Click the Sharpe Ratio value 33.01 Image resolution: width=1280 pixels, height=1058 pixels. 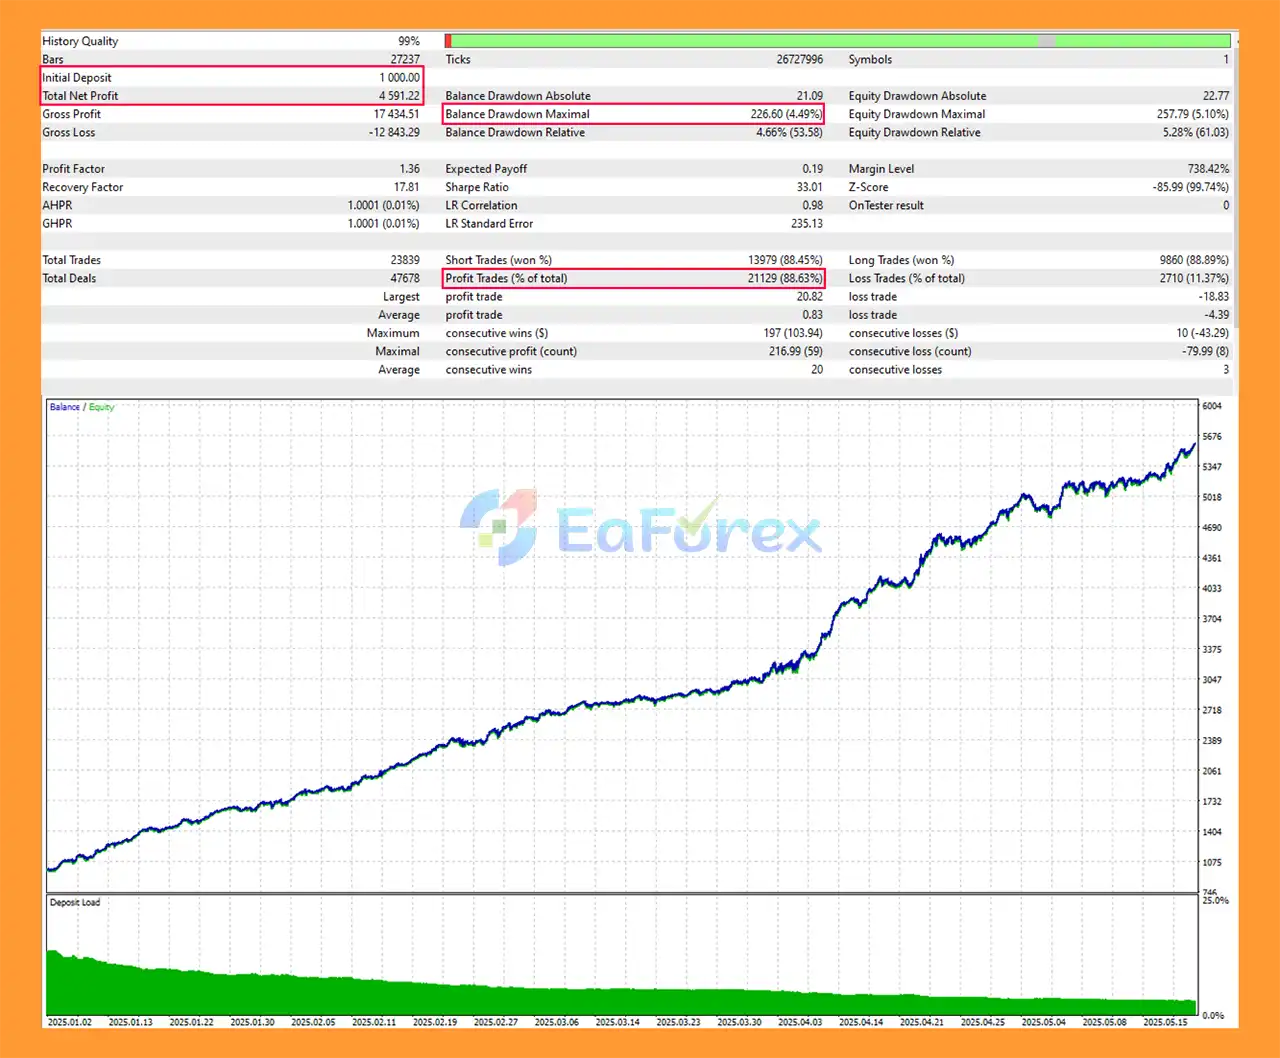809,187
